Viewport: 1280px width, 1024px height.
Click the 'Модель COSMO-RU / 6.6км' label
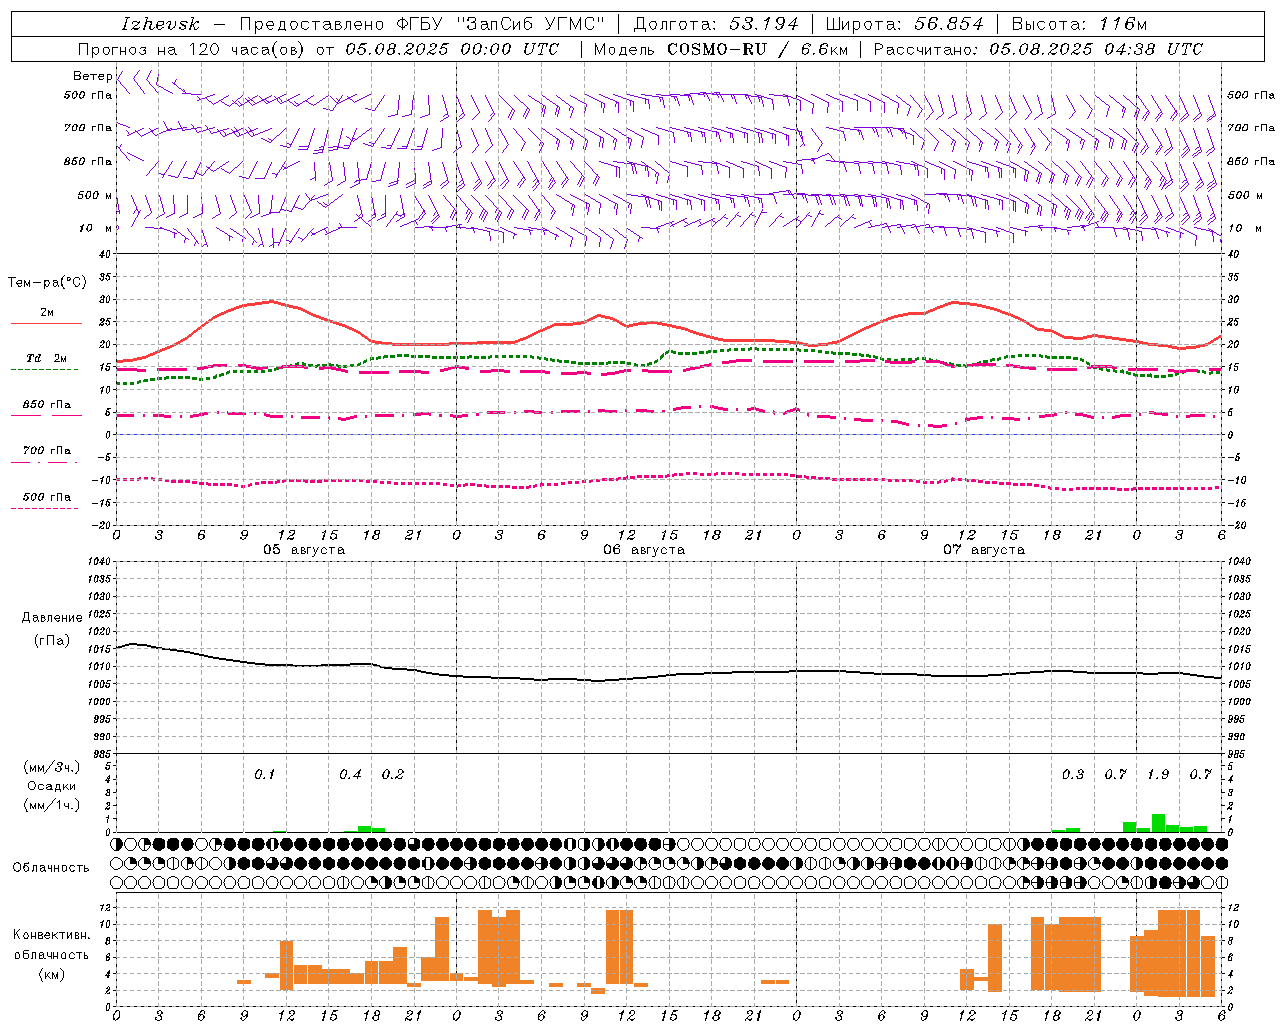(721, 49)
